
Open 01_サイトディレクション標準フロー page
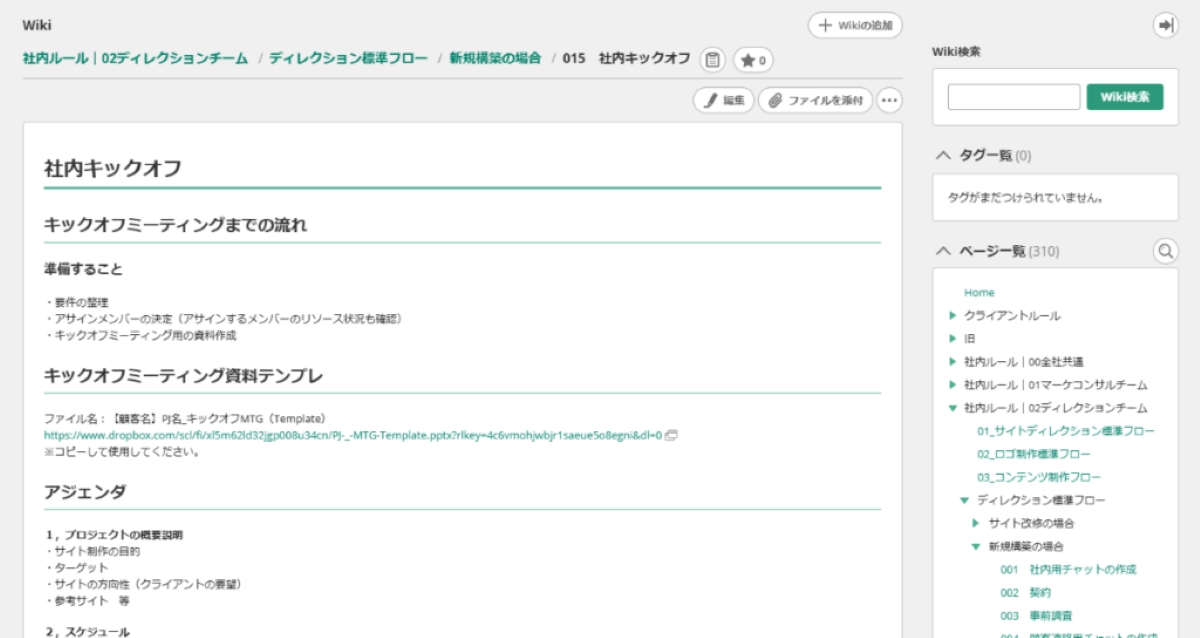pos(1065,431)
